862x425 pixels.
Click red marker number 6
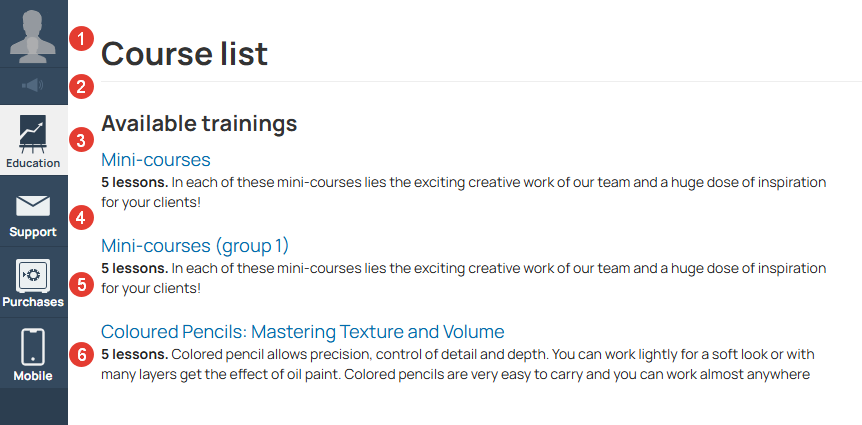click(x=81, y=355)
